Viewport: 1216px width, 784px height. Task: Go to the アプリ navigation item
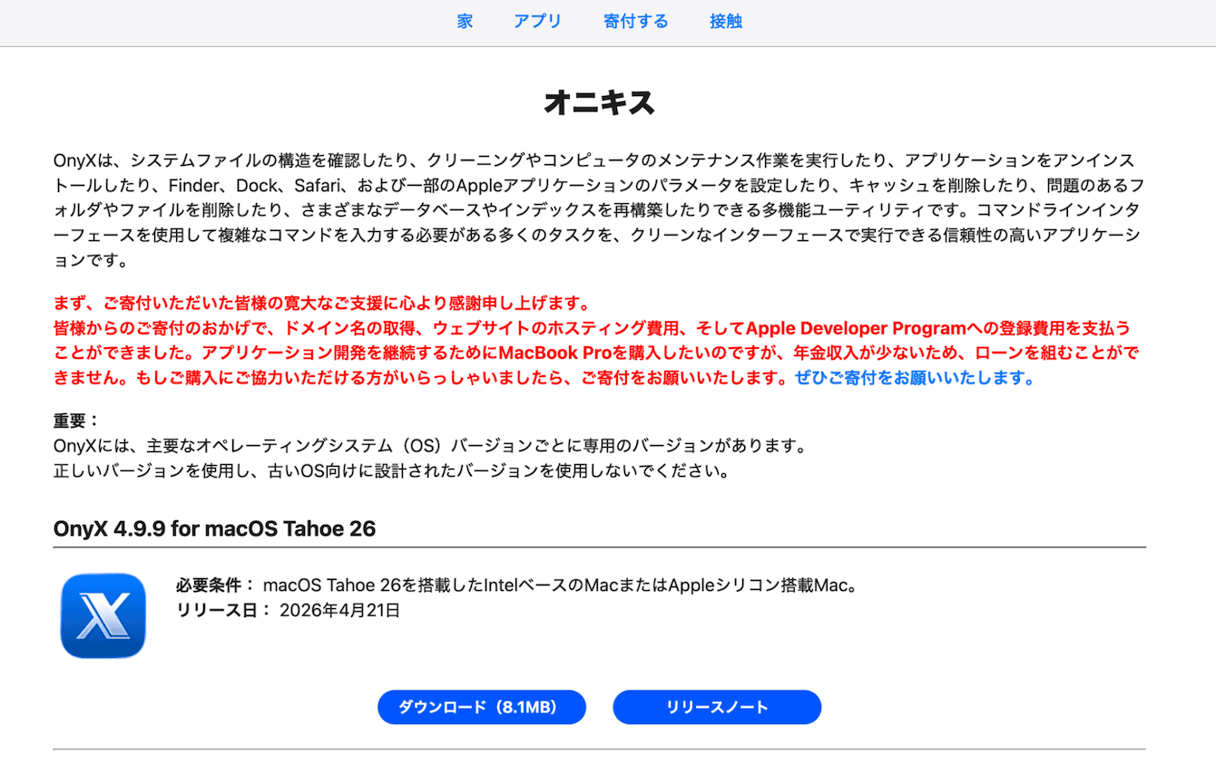pos(538,21)
